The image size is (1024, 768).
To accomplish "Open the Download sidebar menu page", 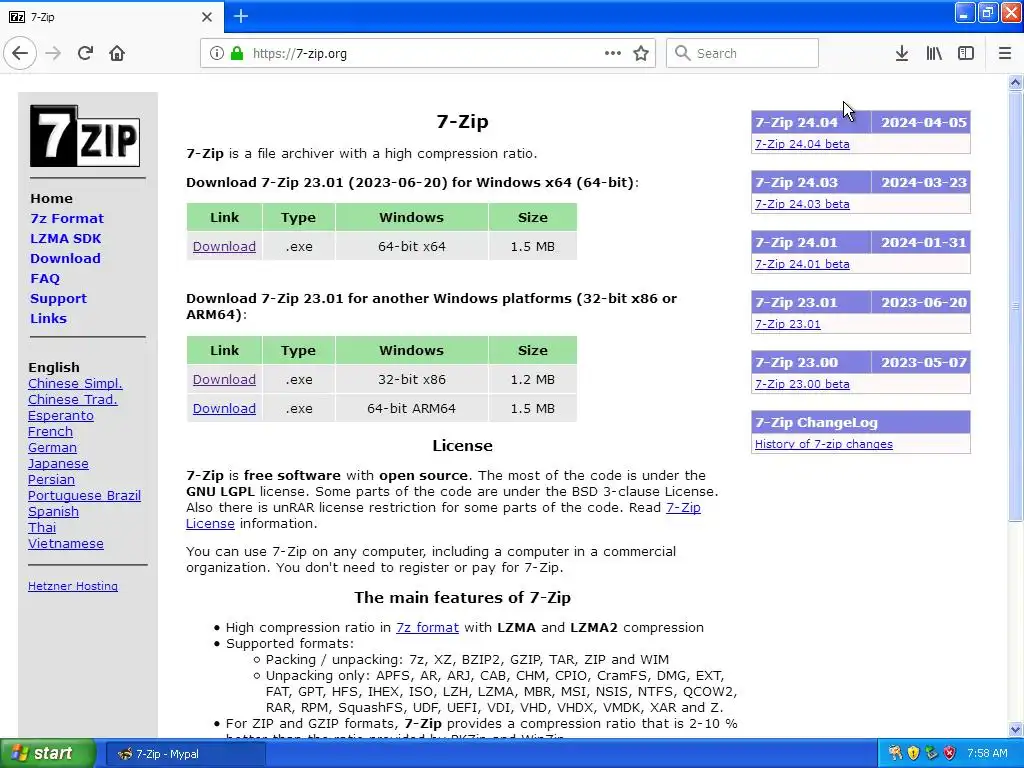I will 65,259.
